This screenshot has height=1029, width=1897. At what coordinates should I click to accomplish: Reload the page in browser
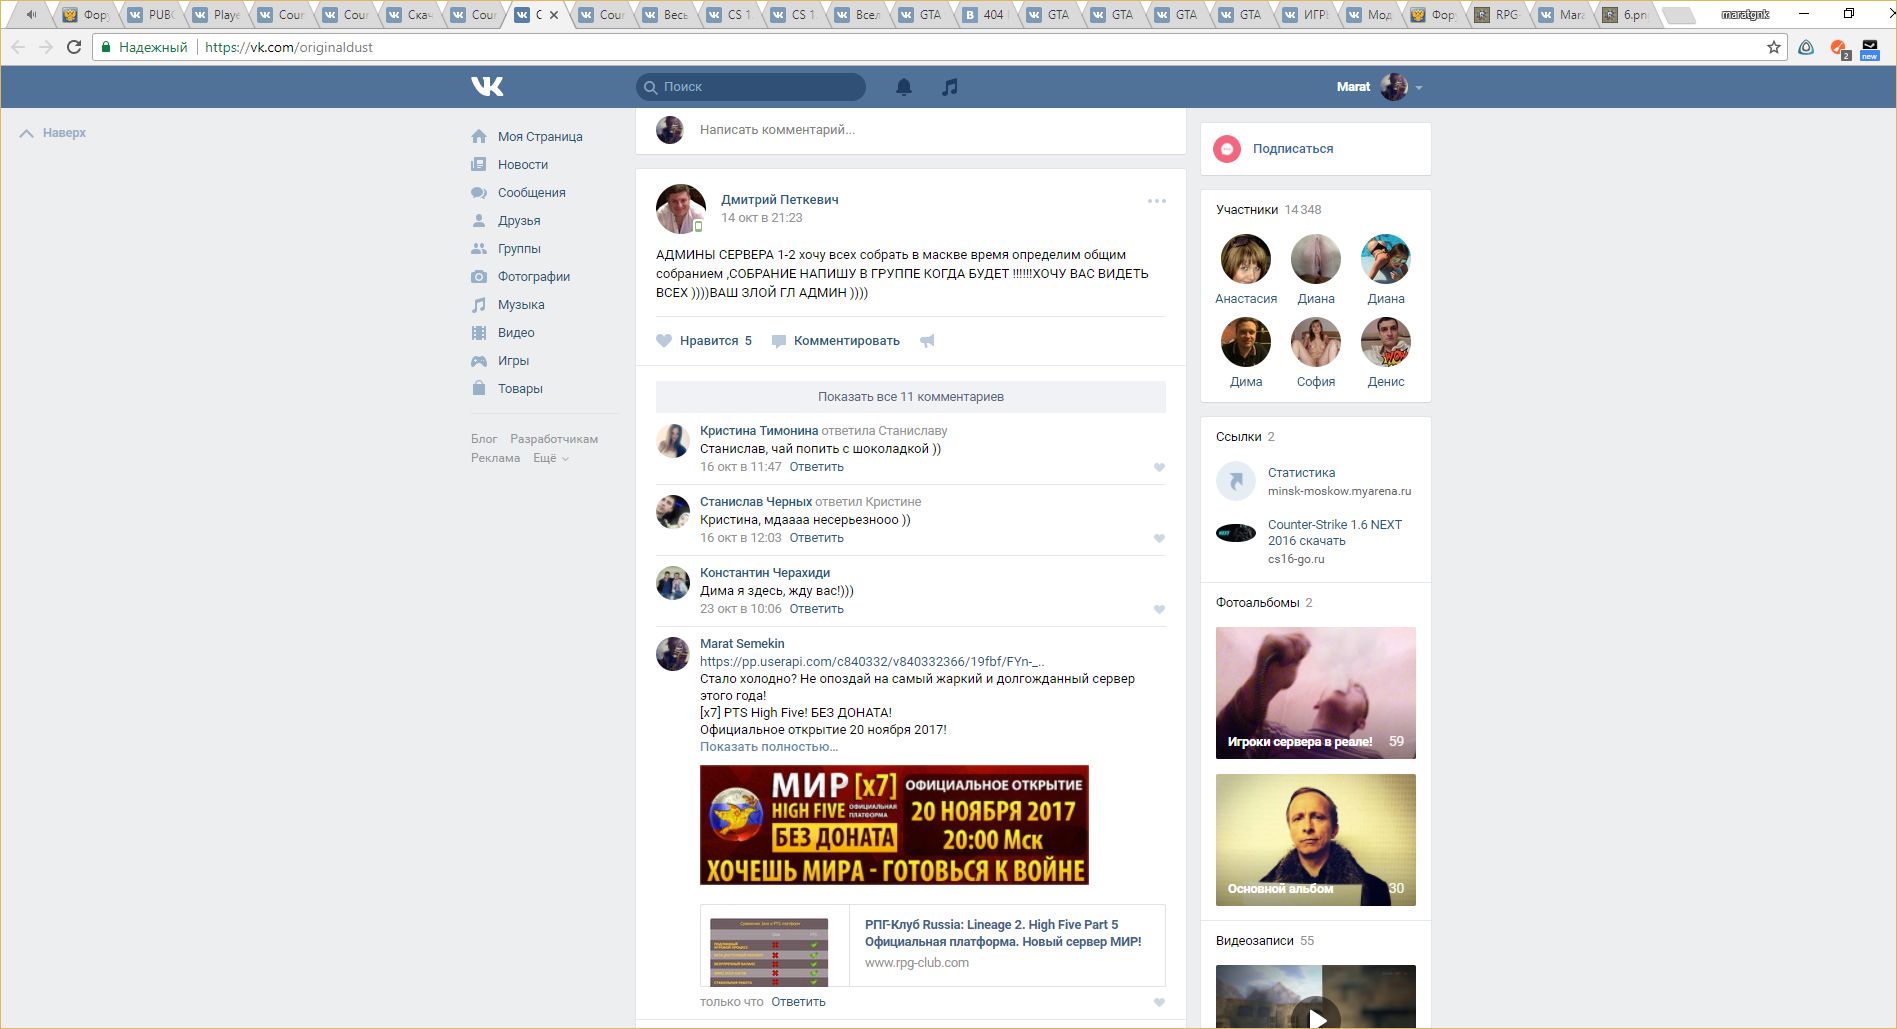[74, 47]
